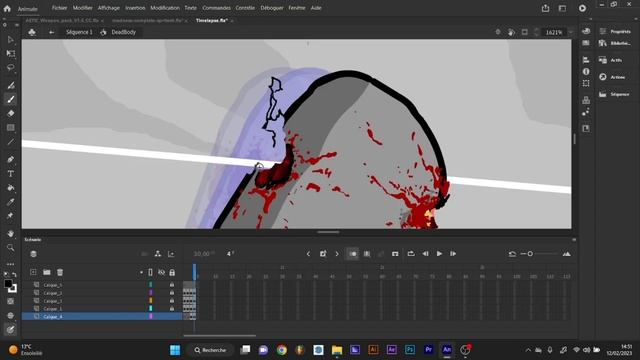Screen dimensions: 640x360
Task: Open the Insertion menu
Action: click(135, 8)
